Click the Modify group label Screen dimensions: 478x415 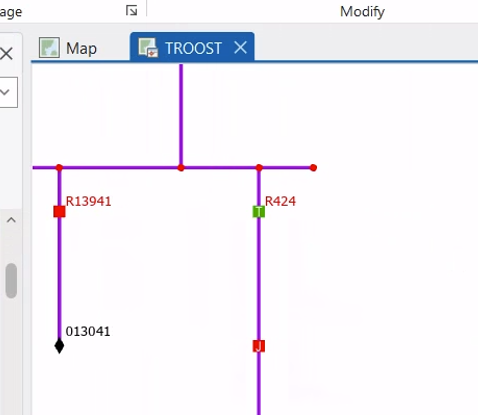click(362, 12)
